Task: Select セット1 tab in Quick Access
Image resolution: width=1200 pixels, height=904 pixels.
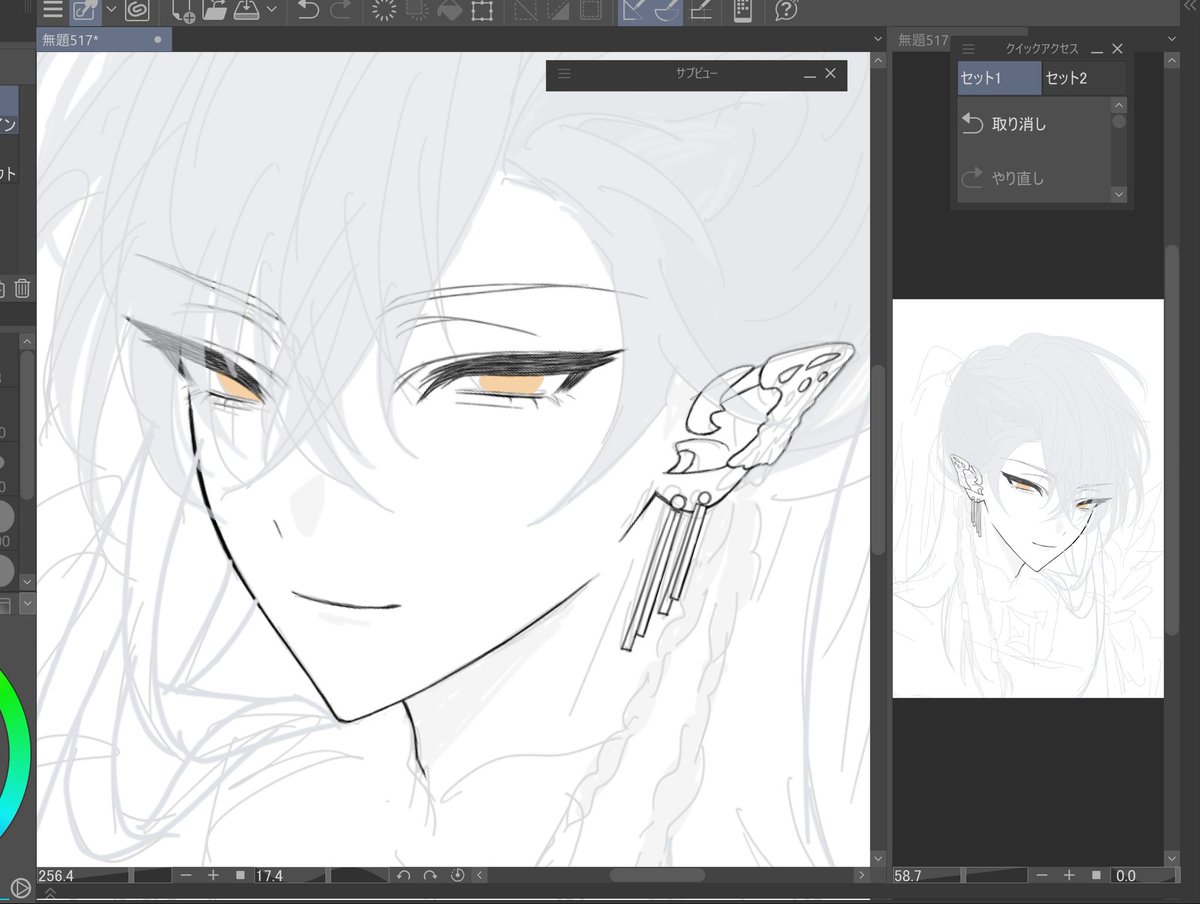Action: point(999,78)
